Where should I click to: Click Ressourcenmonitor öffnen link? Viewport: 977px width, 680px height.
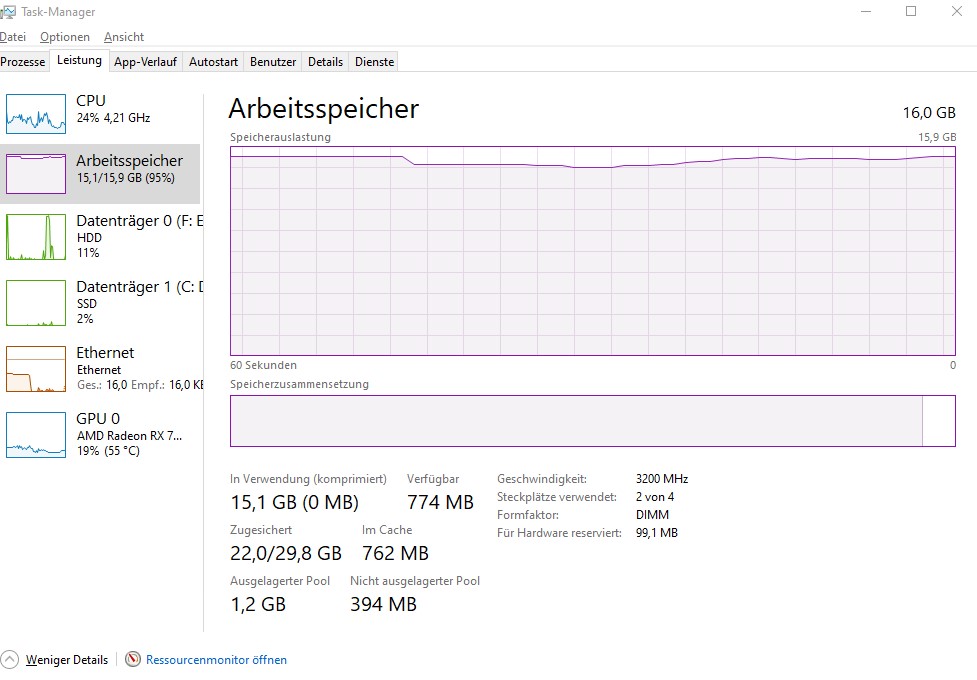click(216, 659)
